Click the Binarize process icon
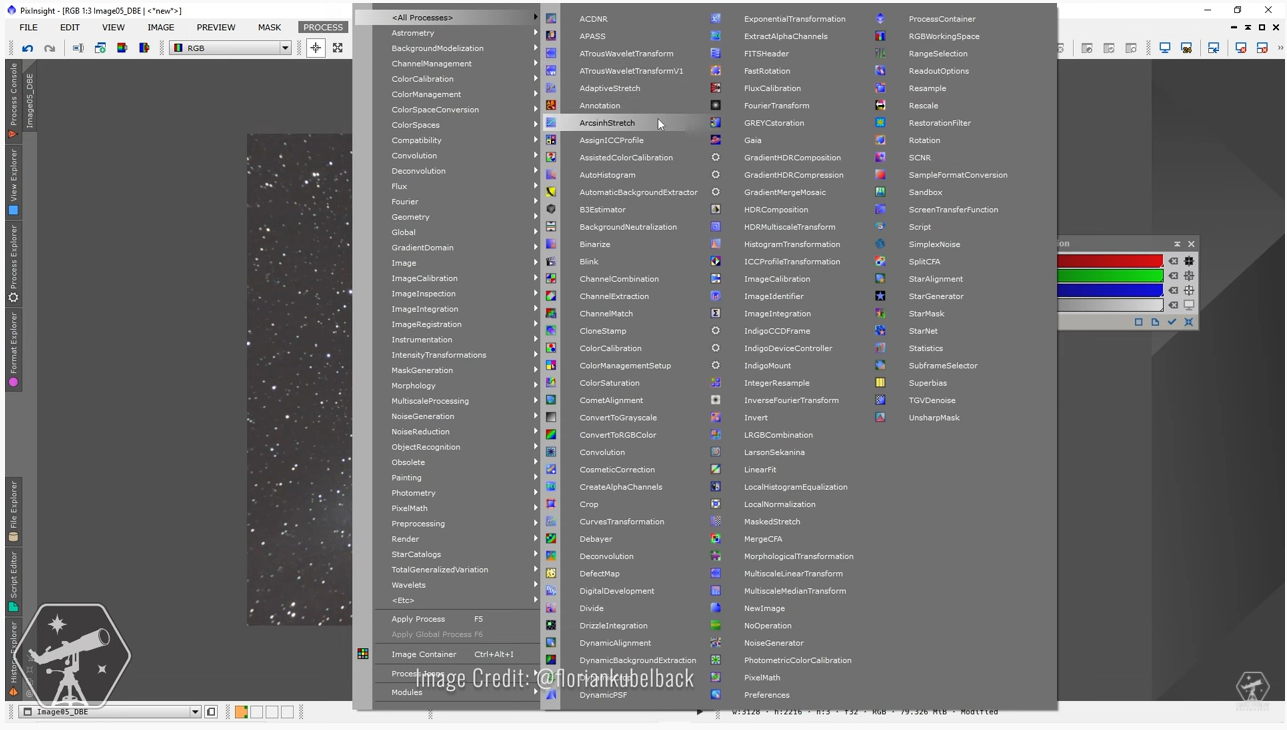 (x=551, y=244)
